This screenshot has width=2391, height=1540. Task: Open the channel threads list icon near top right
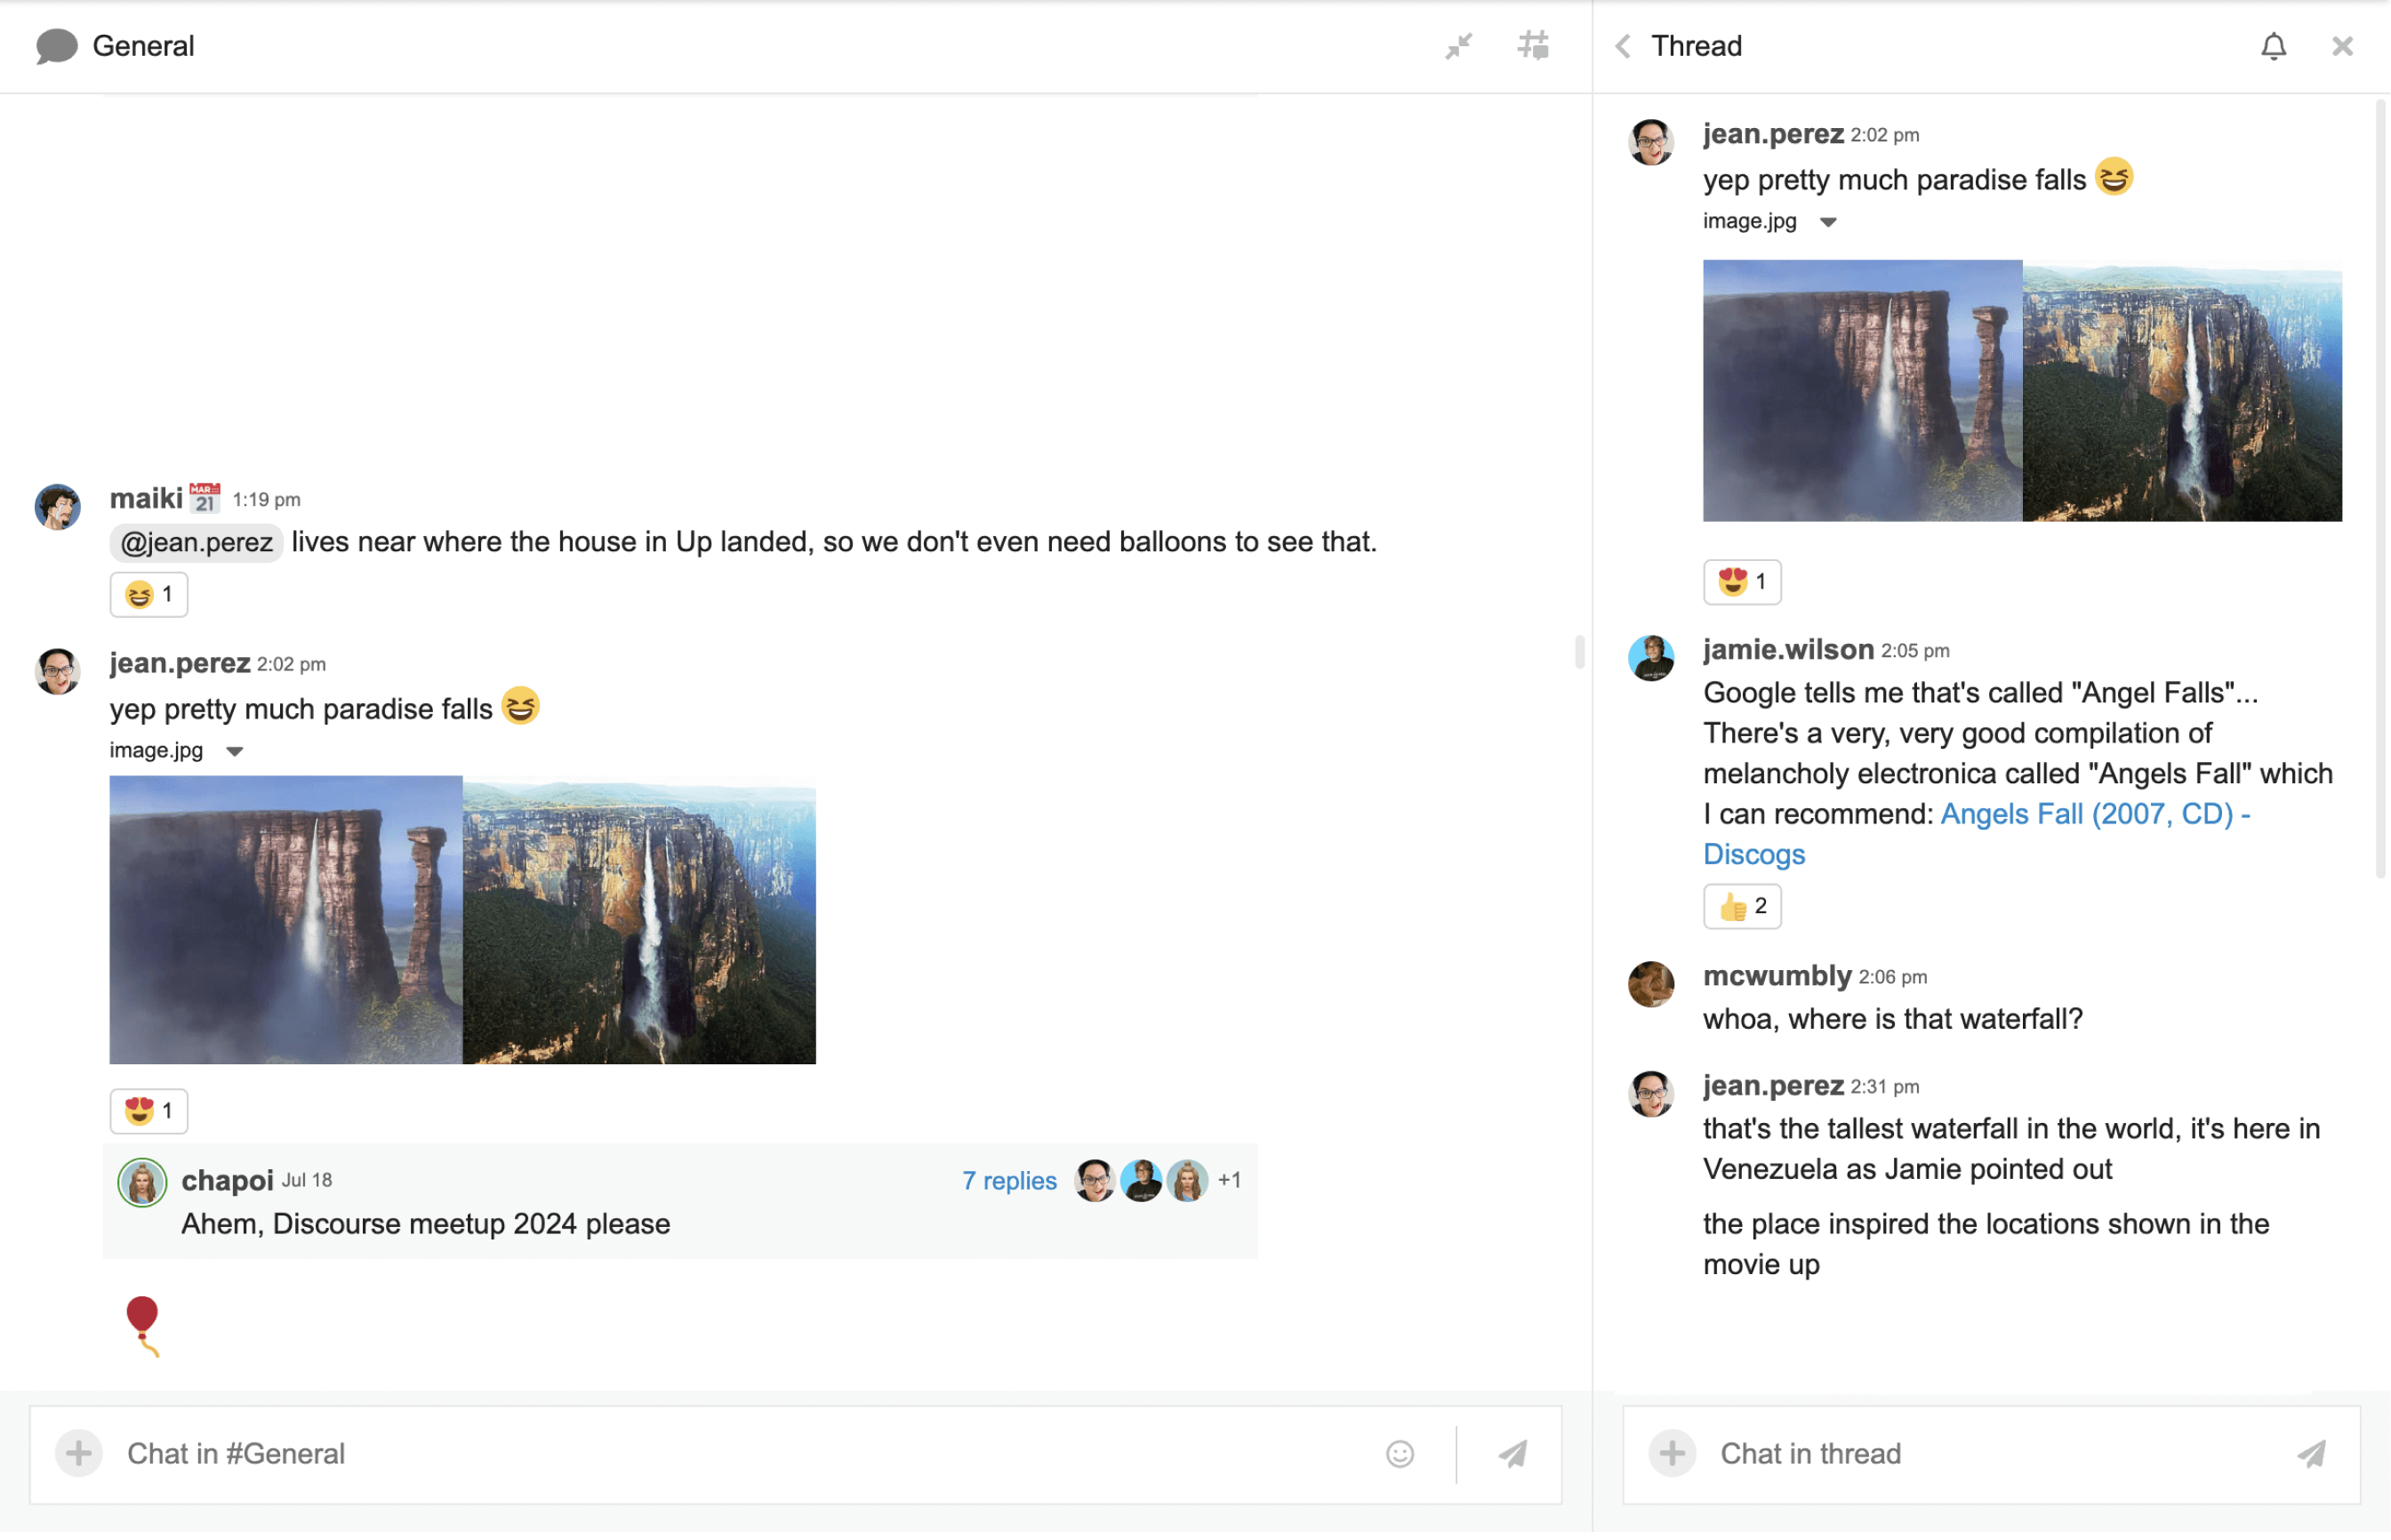pyautogui.click(x=1533, y=45)
